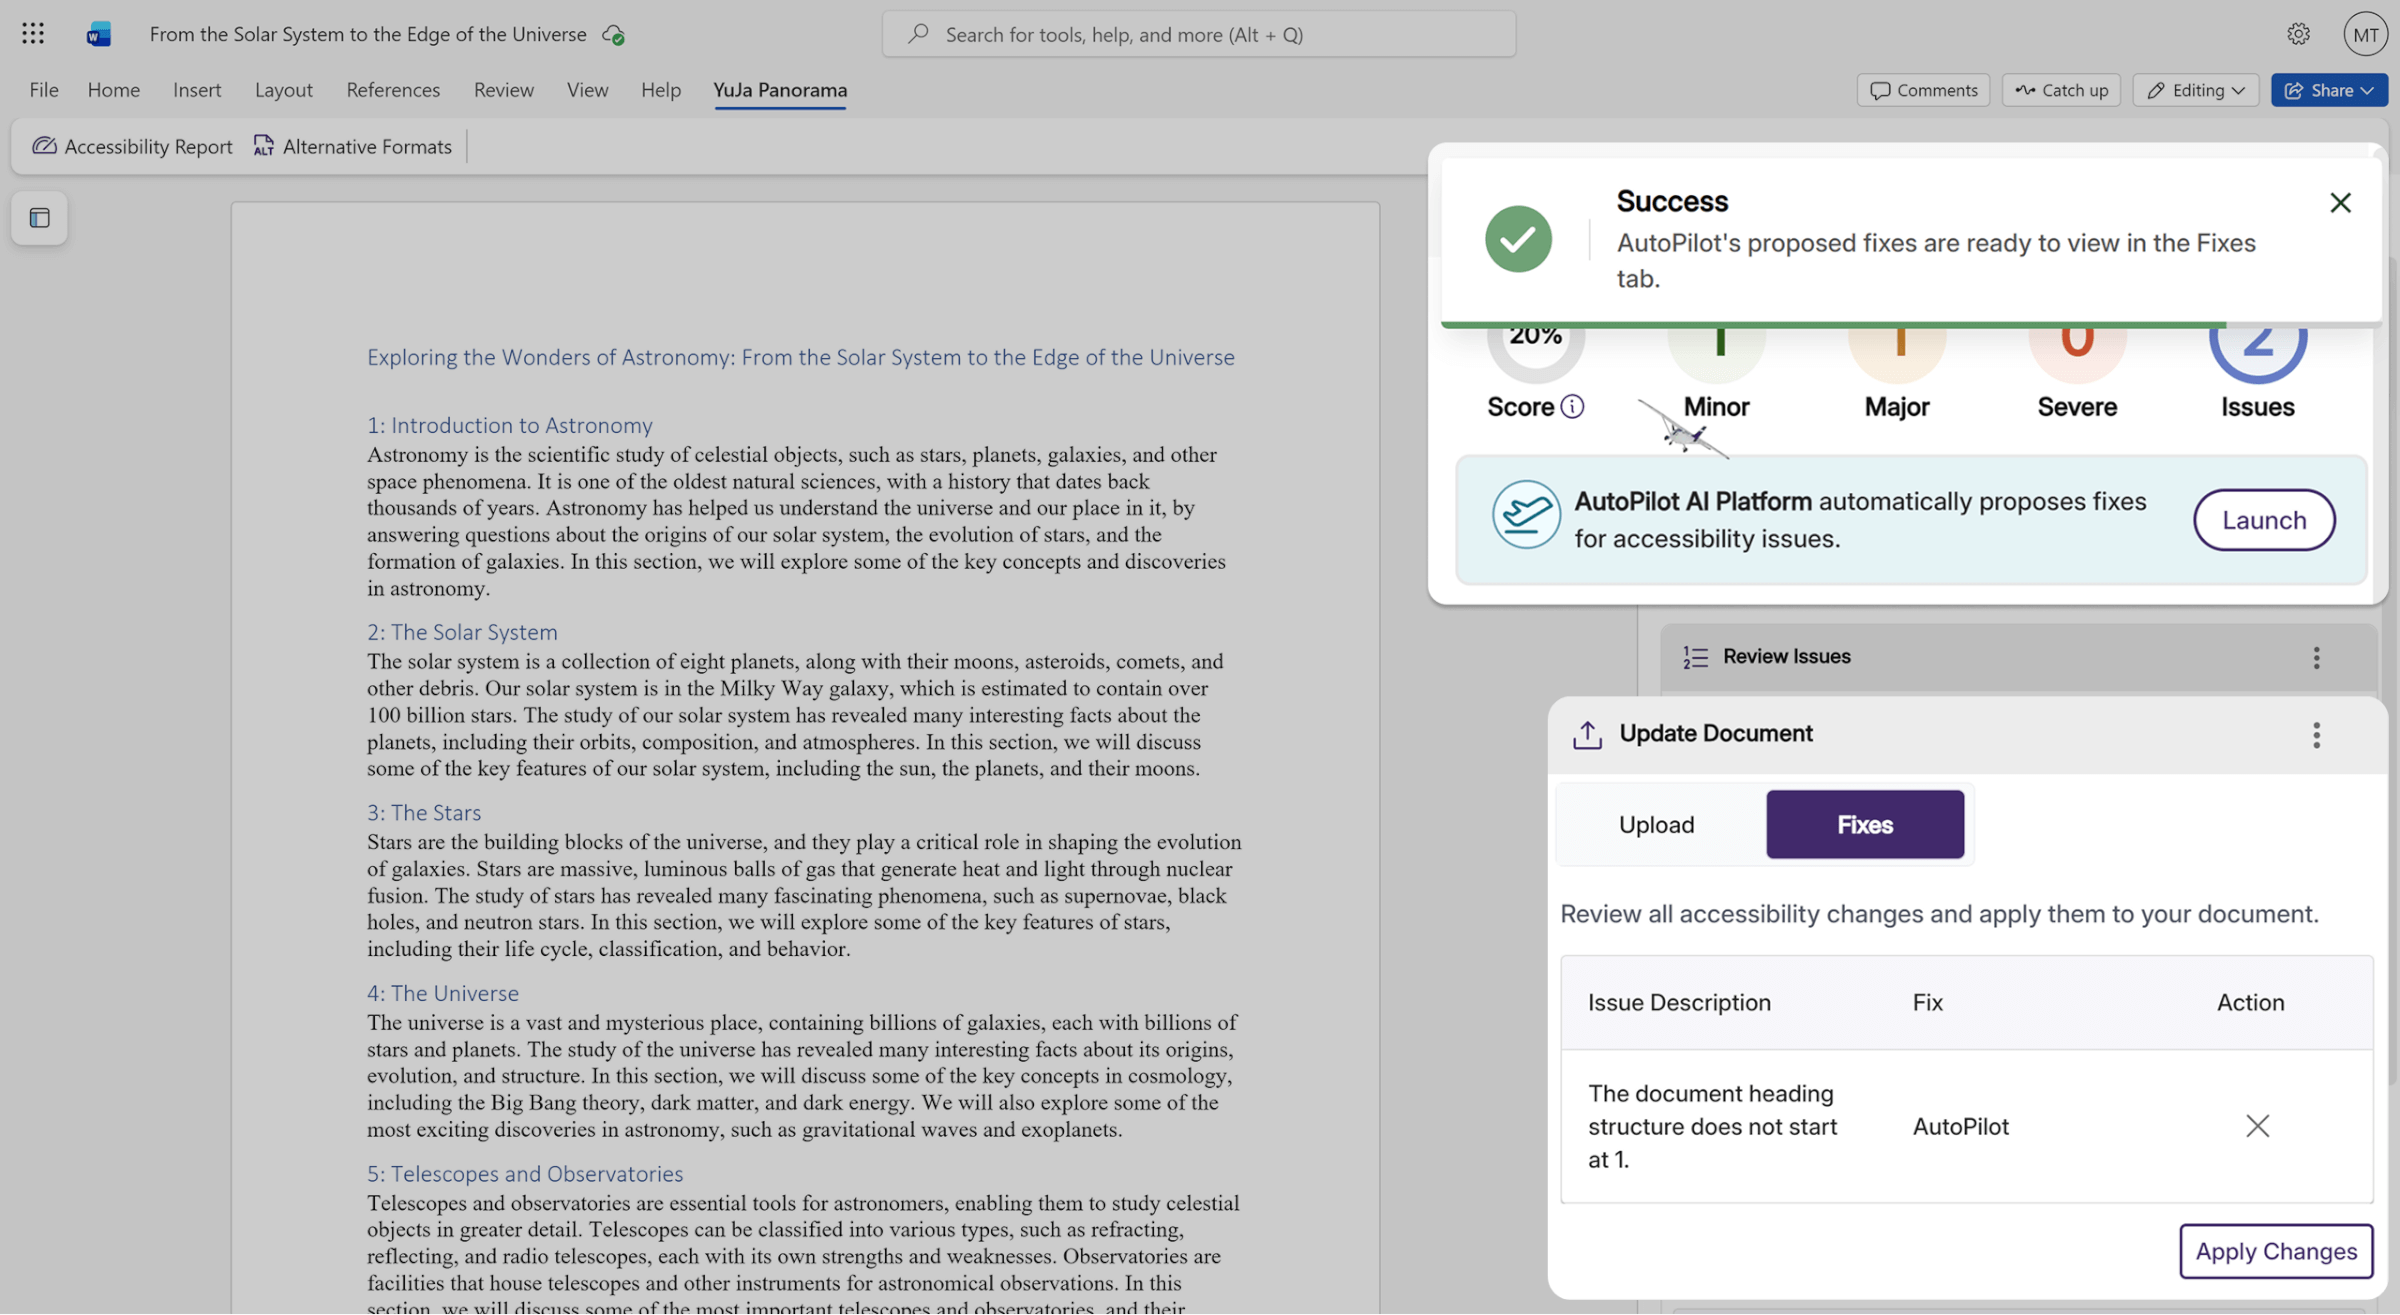Open Update Document three-dot menu

click(x=2316, y=734)
